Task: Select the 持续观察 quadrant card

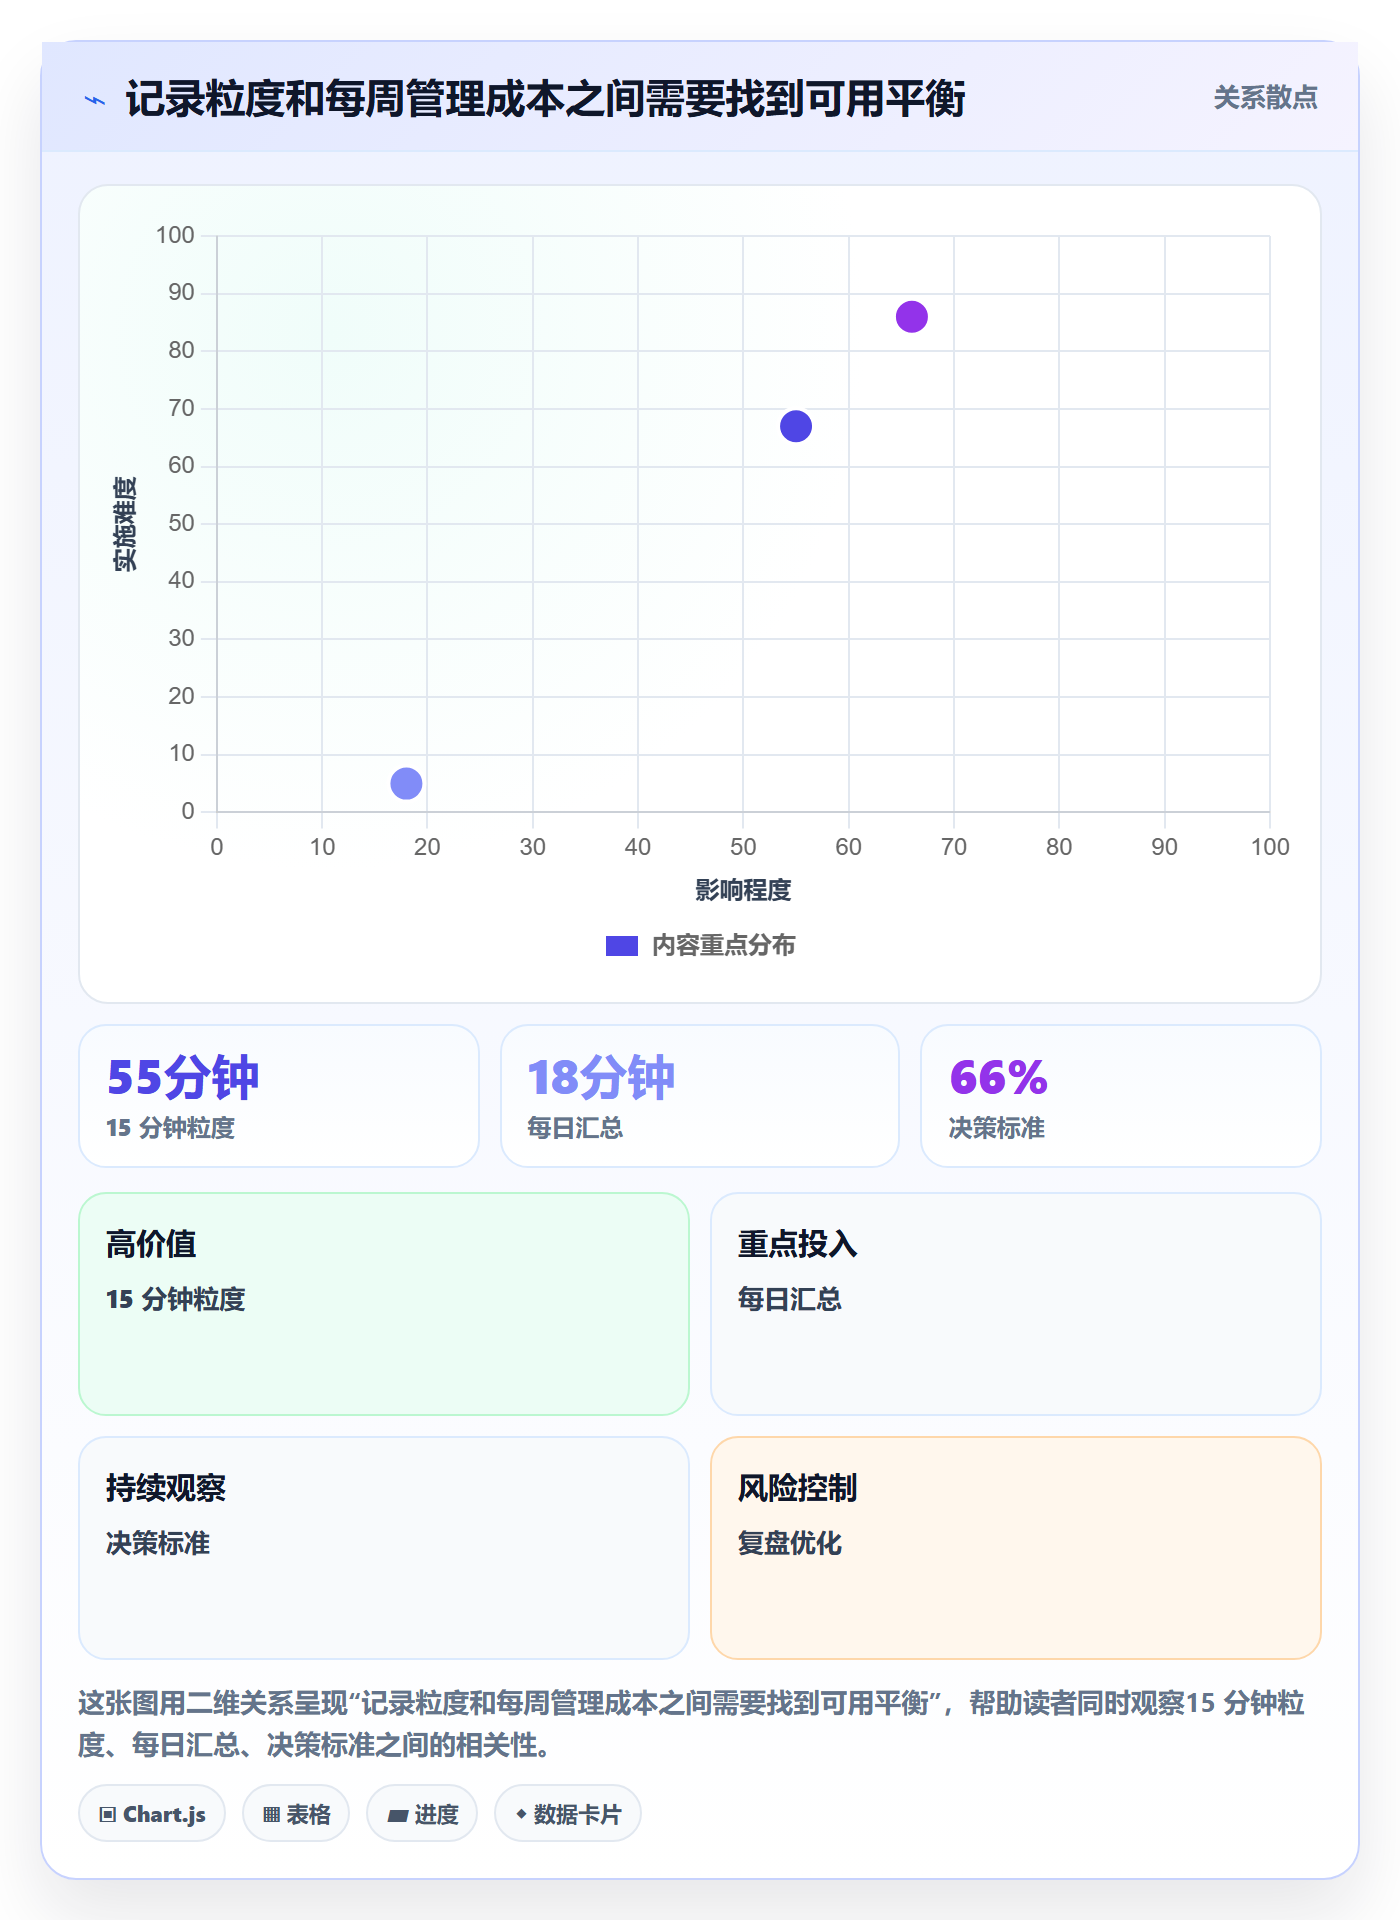Action: (384, 1548)
